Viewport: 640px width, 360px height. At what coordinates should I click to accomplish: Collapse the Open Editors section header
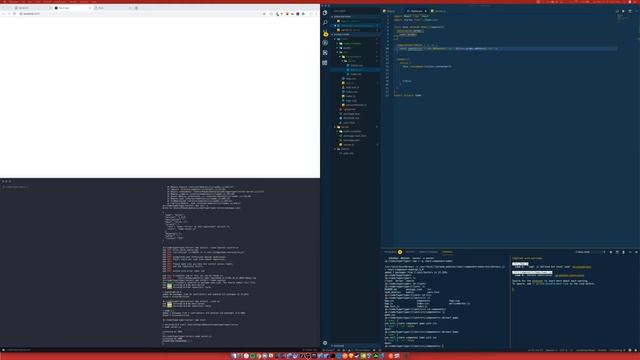click(355, 17)
